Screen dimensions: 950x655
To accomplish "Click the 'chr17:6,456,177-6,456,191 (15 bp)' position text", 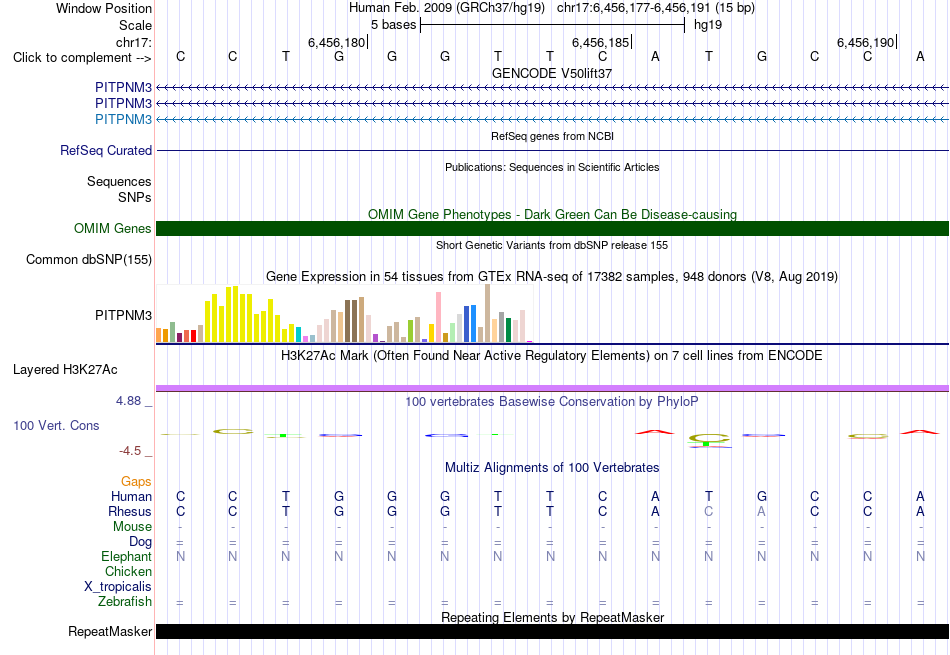I will (656, 8).
